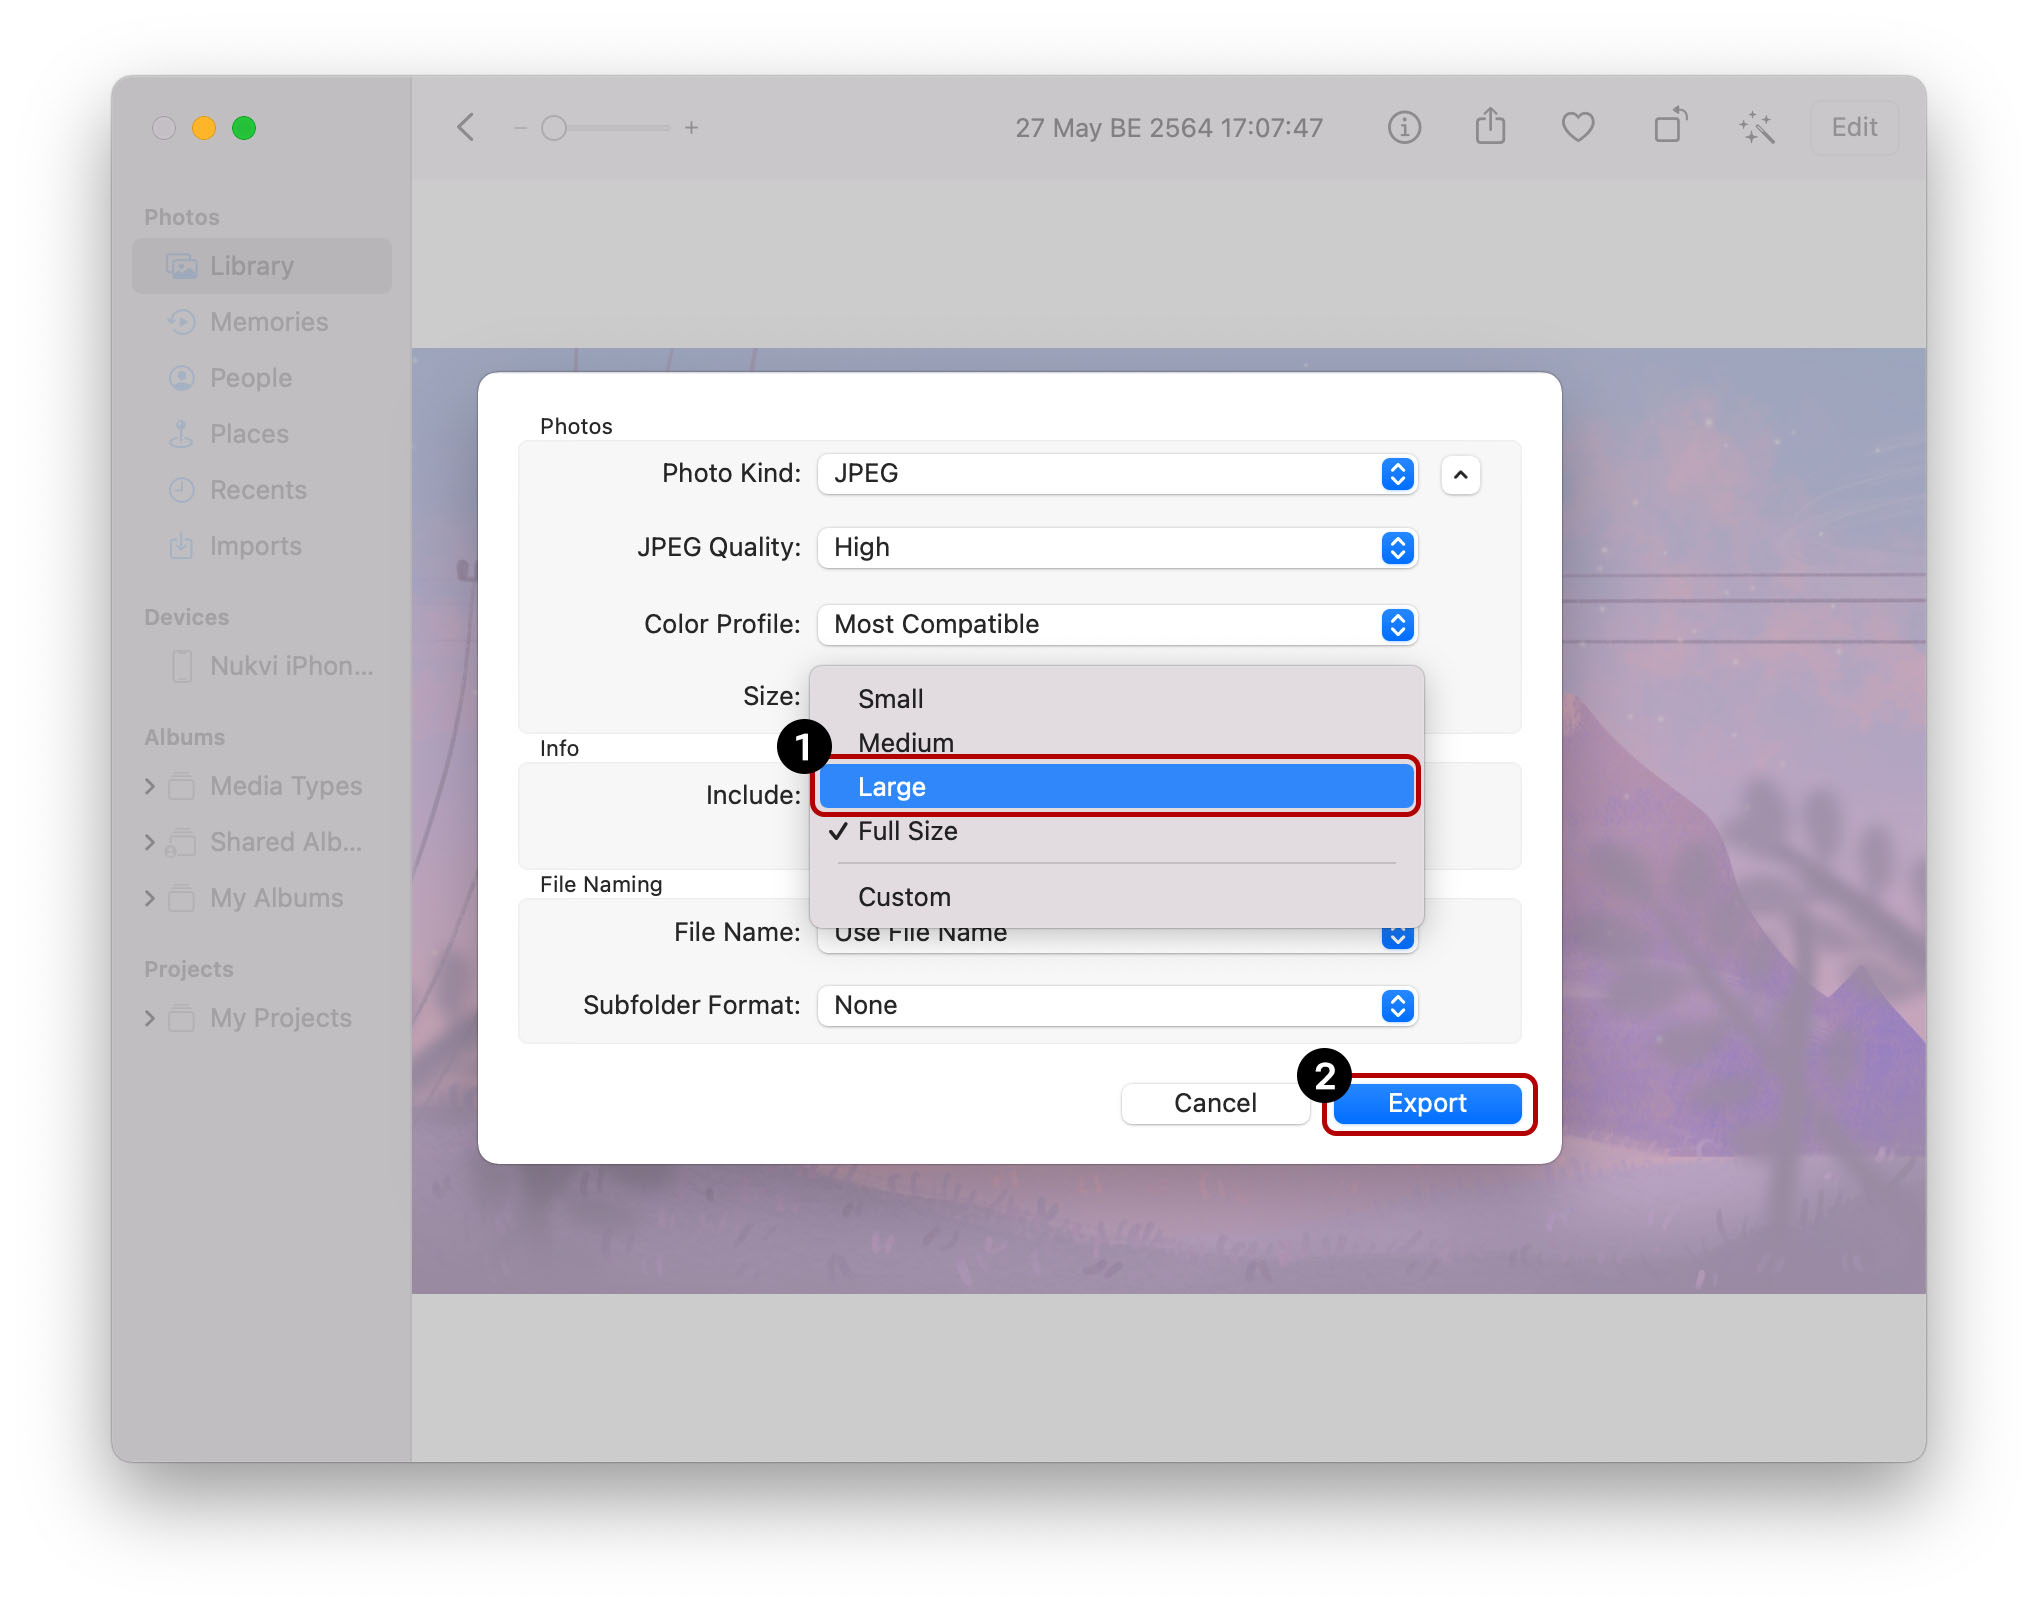Click the Cancel button
The width and height of the screenshot is (2038, 1610).
click(1214, 1103)
